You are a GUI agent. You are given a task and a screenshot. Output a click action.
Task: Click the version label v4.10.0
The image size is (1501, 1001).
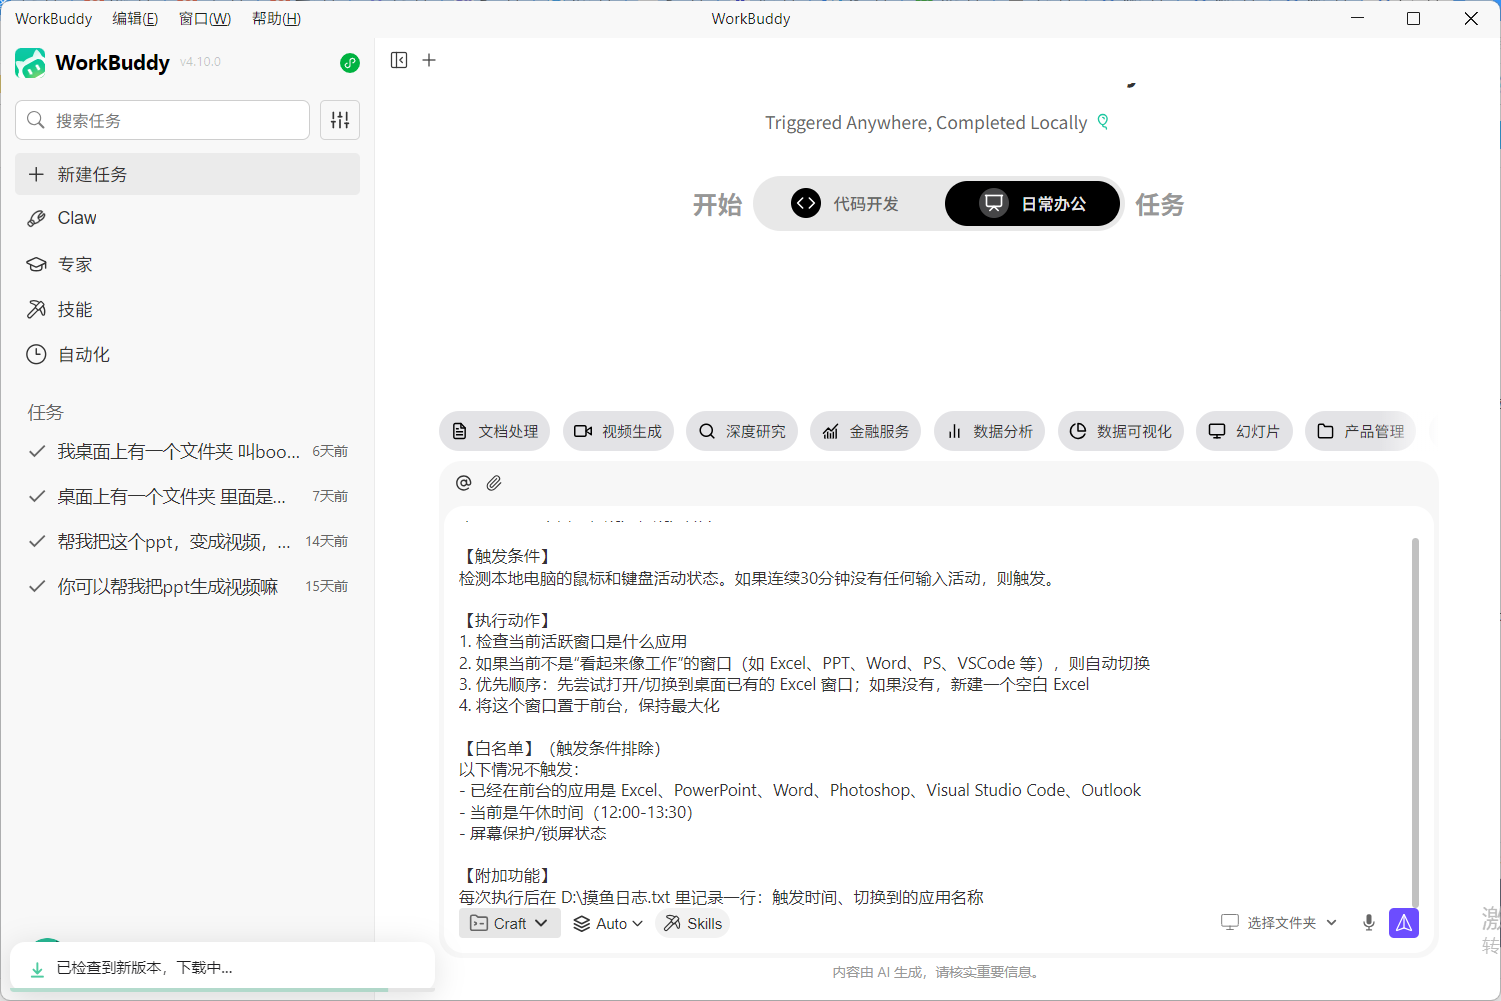[200, 62]
